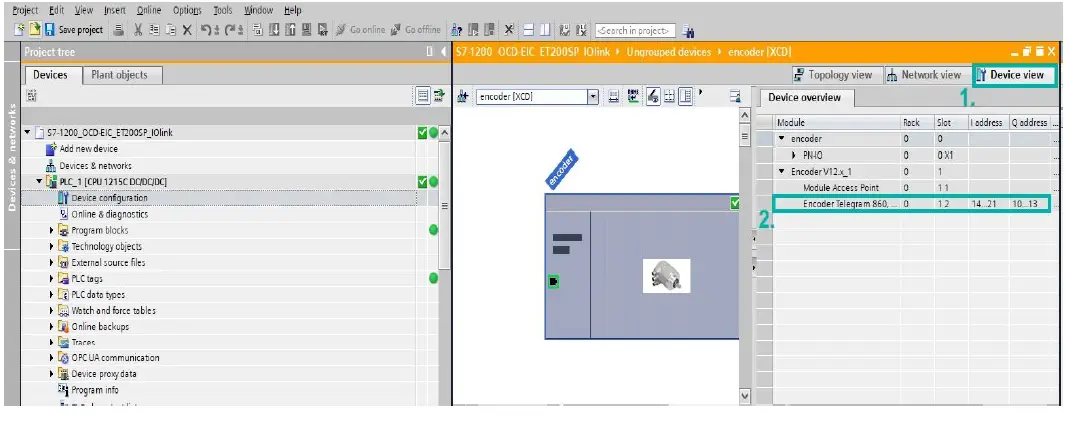The height and width of the screenshot is (423, 1066).
Task: Expand the PLC tags folder
Action: (52, 278)
